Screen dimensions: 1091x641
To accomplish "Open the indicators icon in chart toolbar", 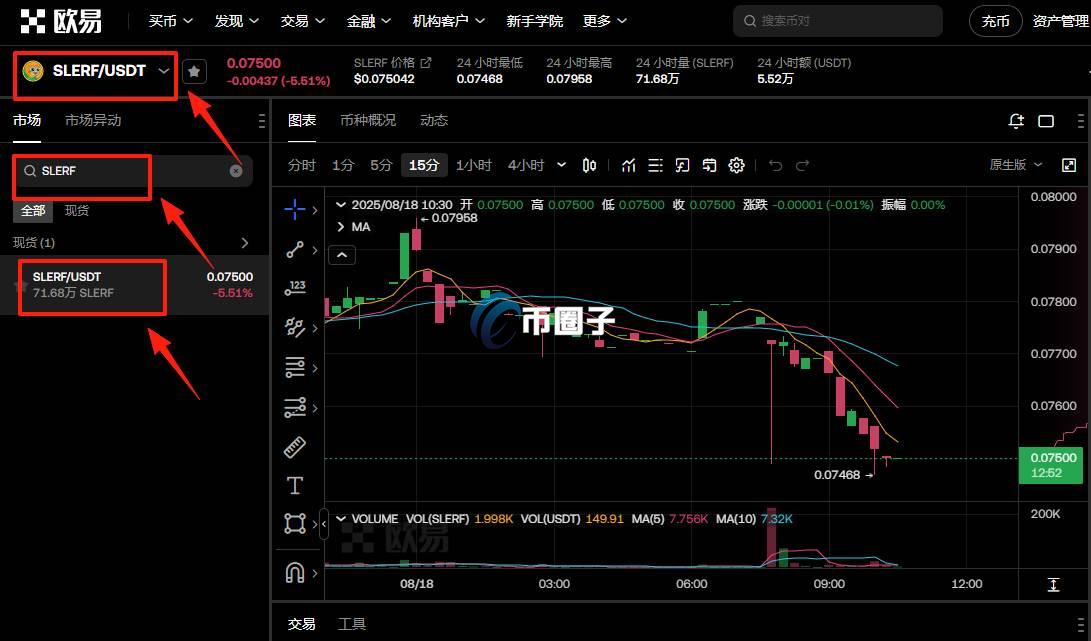I will coord(629,165).
